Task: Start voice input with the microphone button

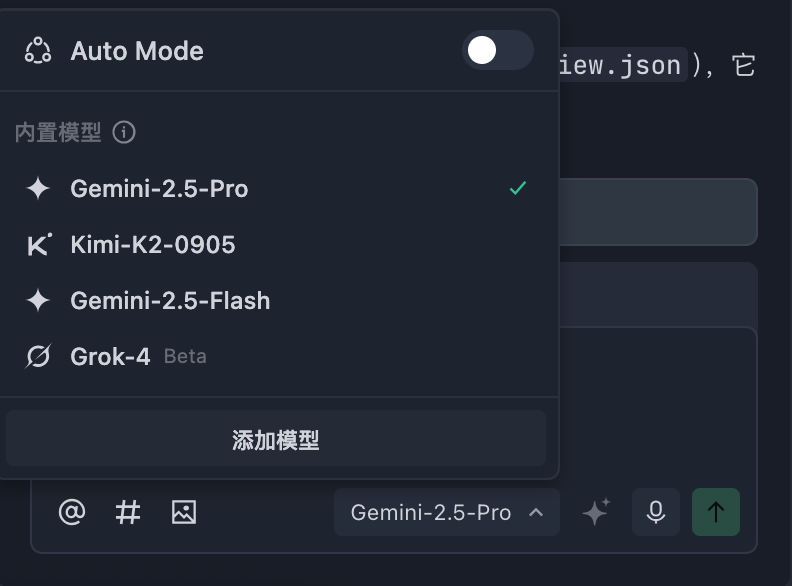Action: click(x=656, y=513)
